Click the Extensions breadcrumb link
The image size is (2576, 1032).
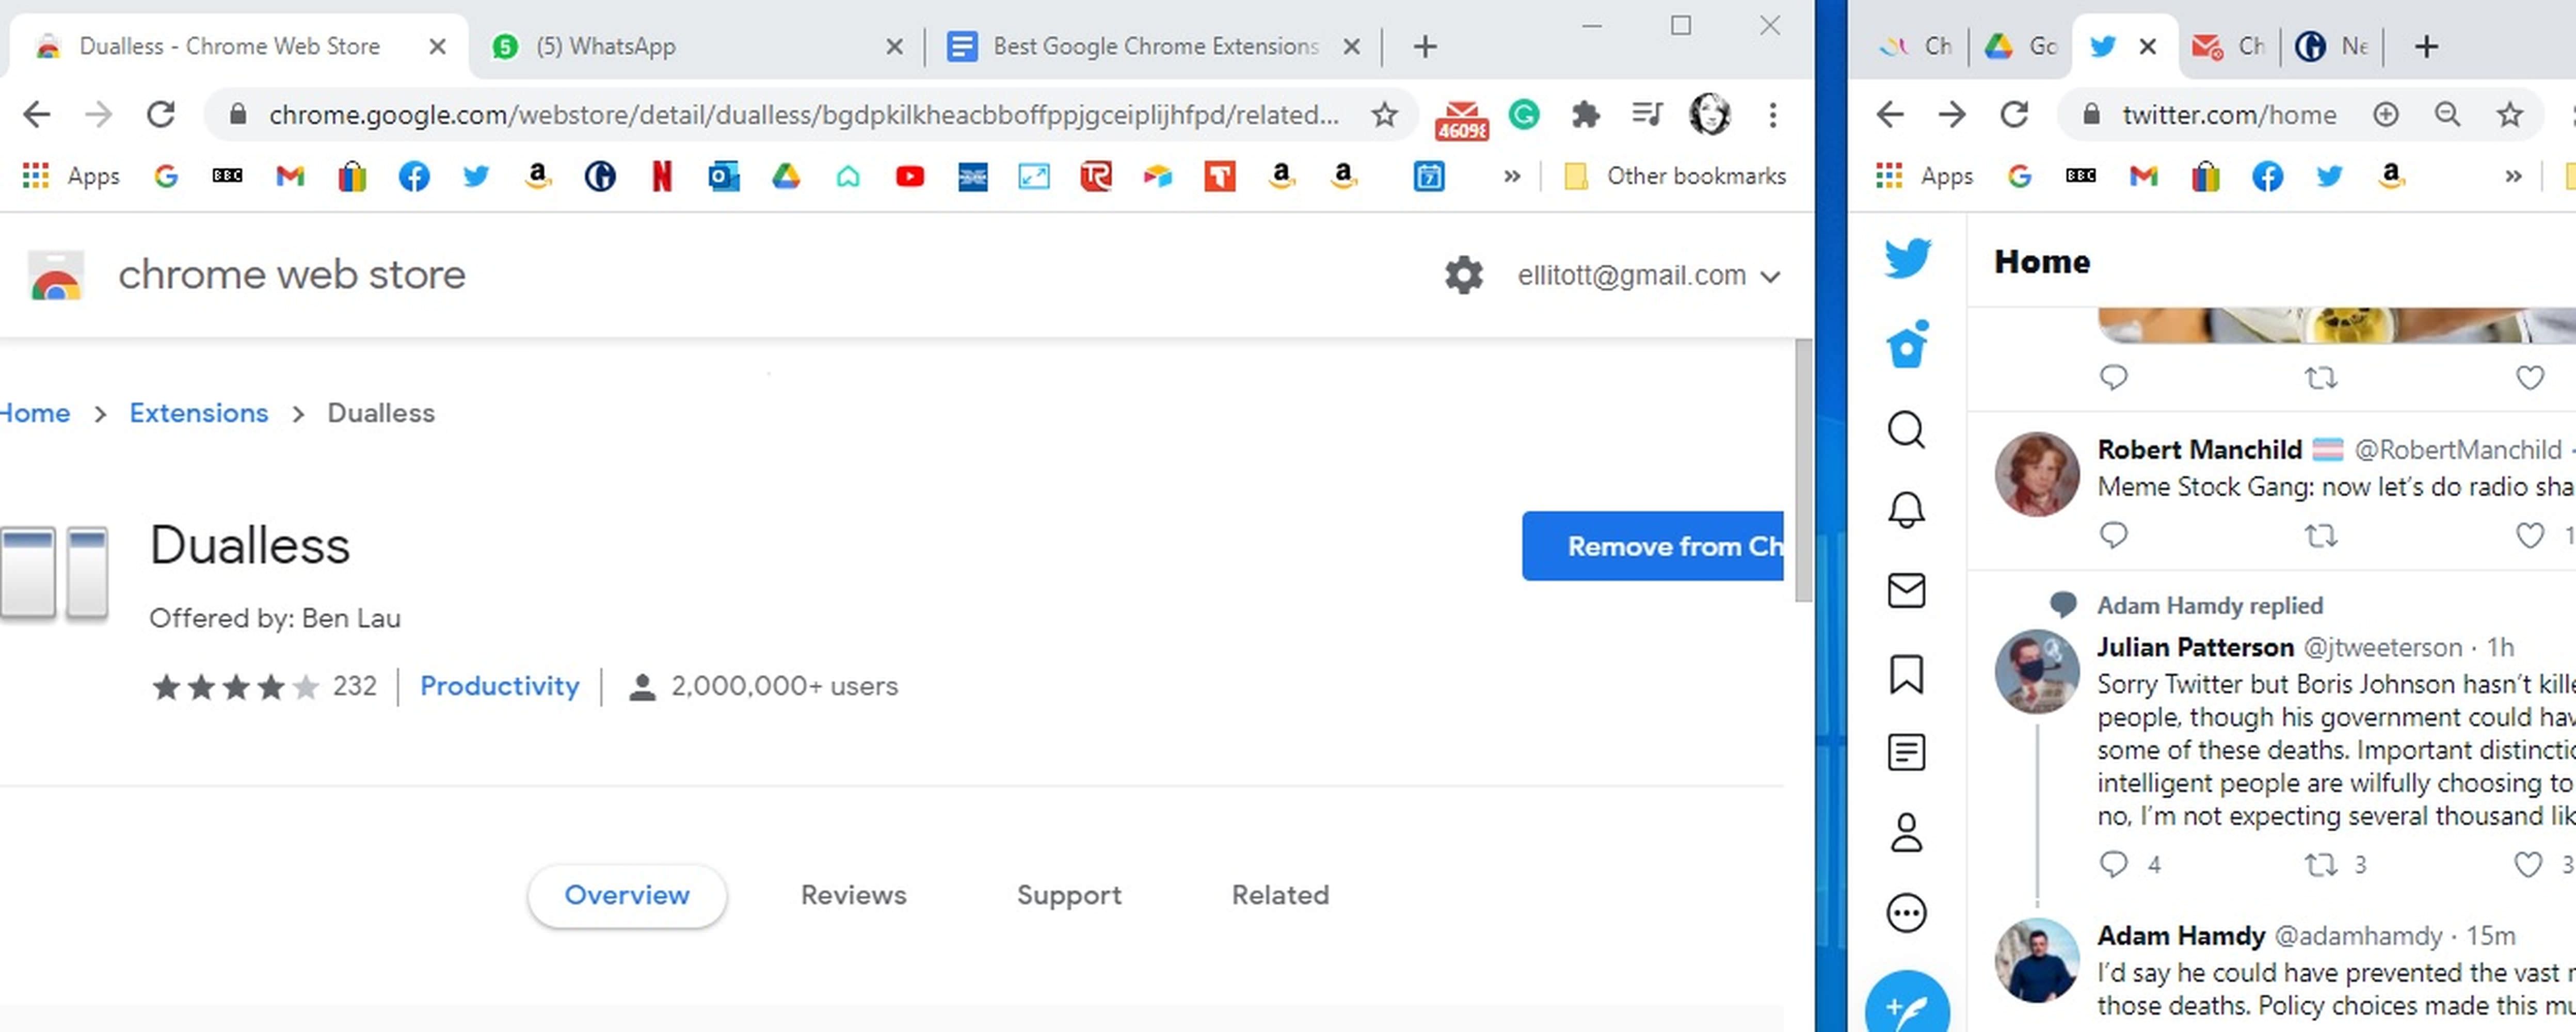coord(197,412)
